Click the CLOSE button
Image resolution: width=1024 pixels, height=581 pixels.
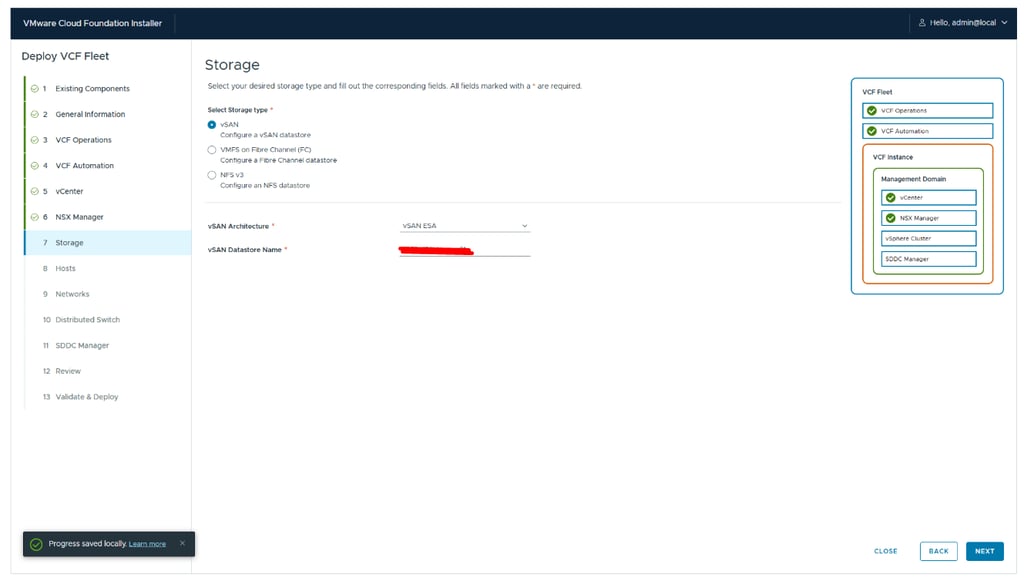pos(886,552)
